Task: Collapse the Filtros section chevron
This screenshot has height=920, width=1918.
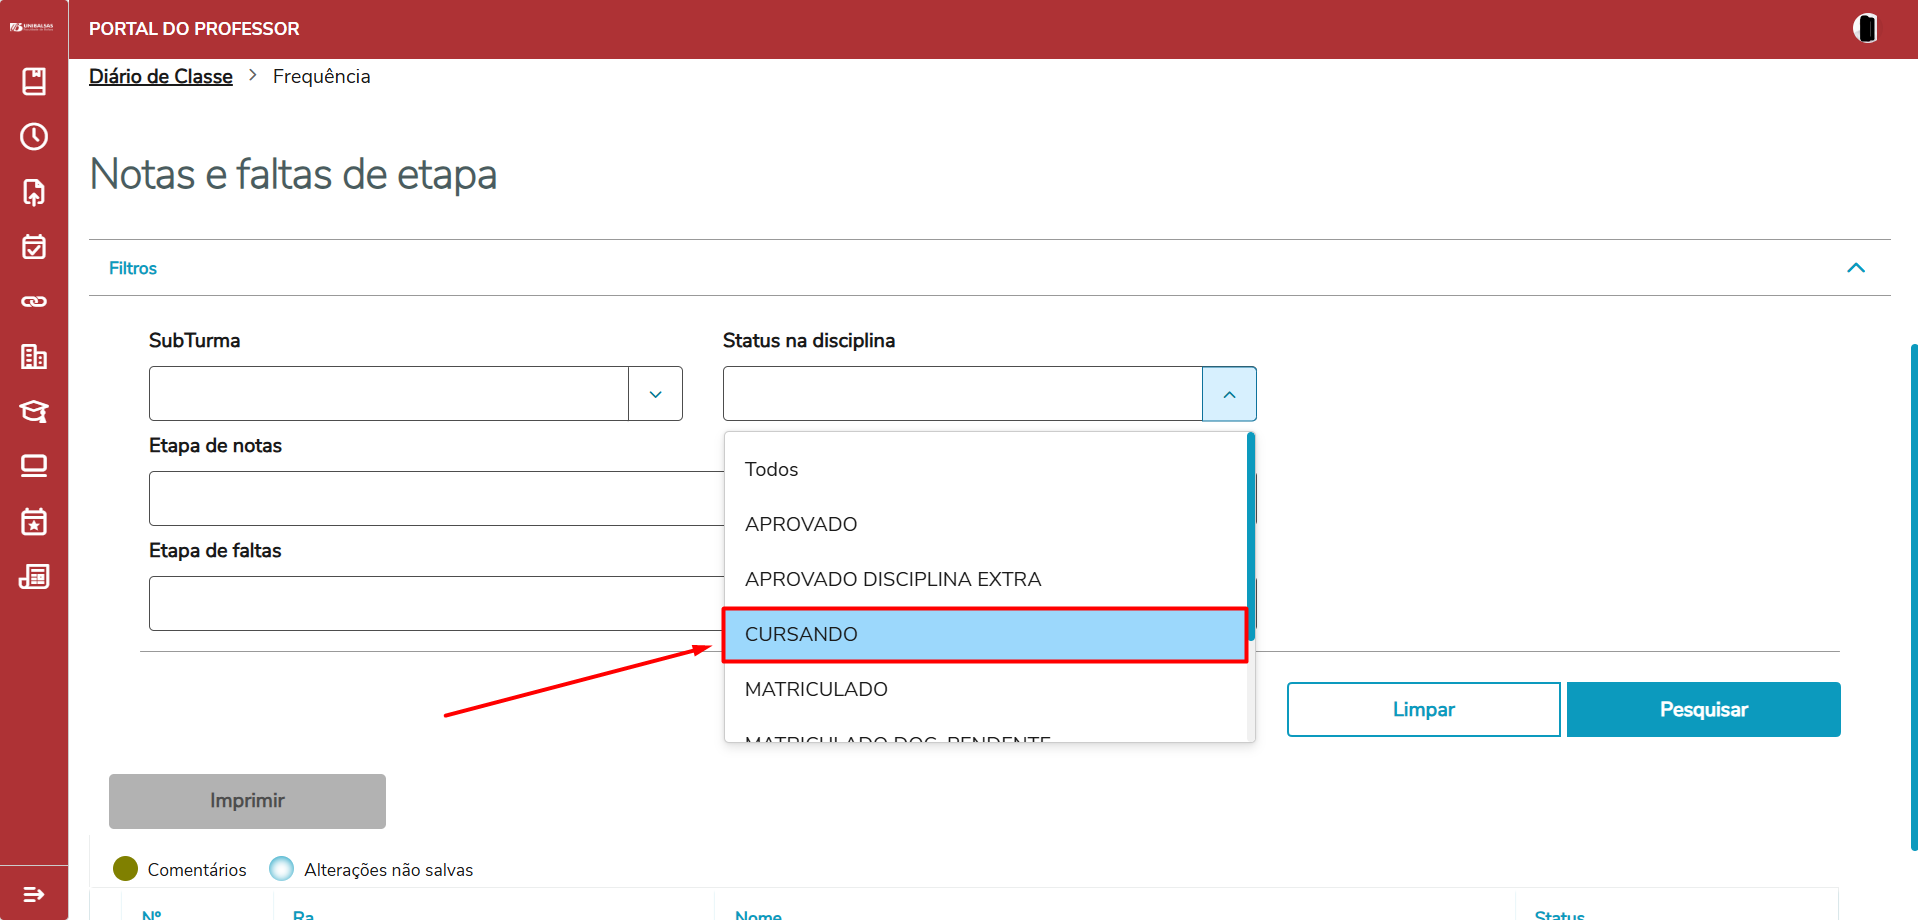Action: (x=1855, y=268)
